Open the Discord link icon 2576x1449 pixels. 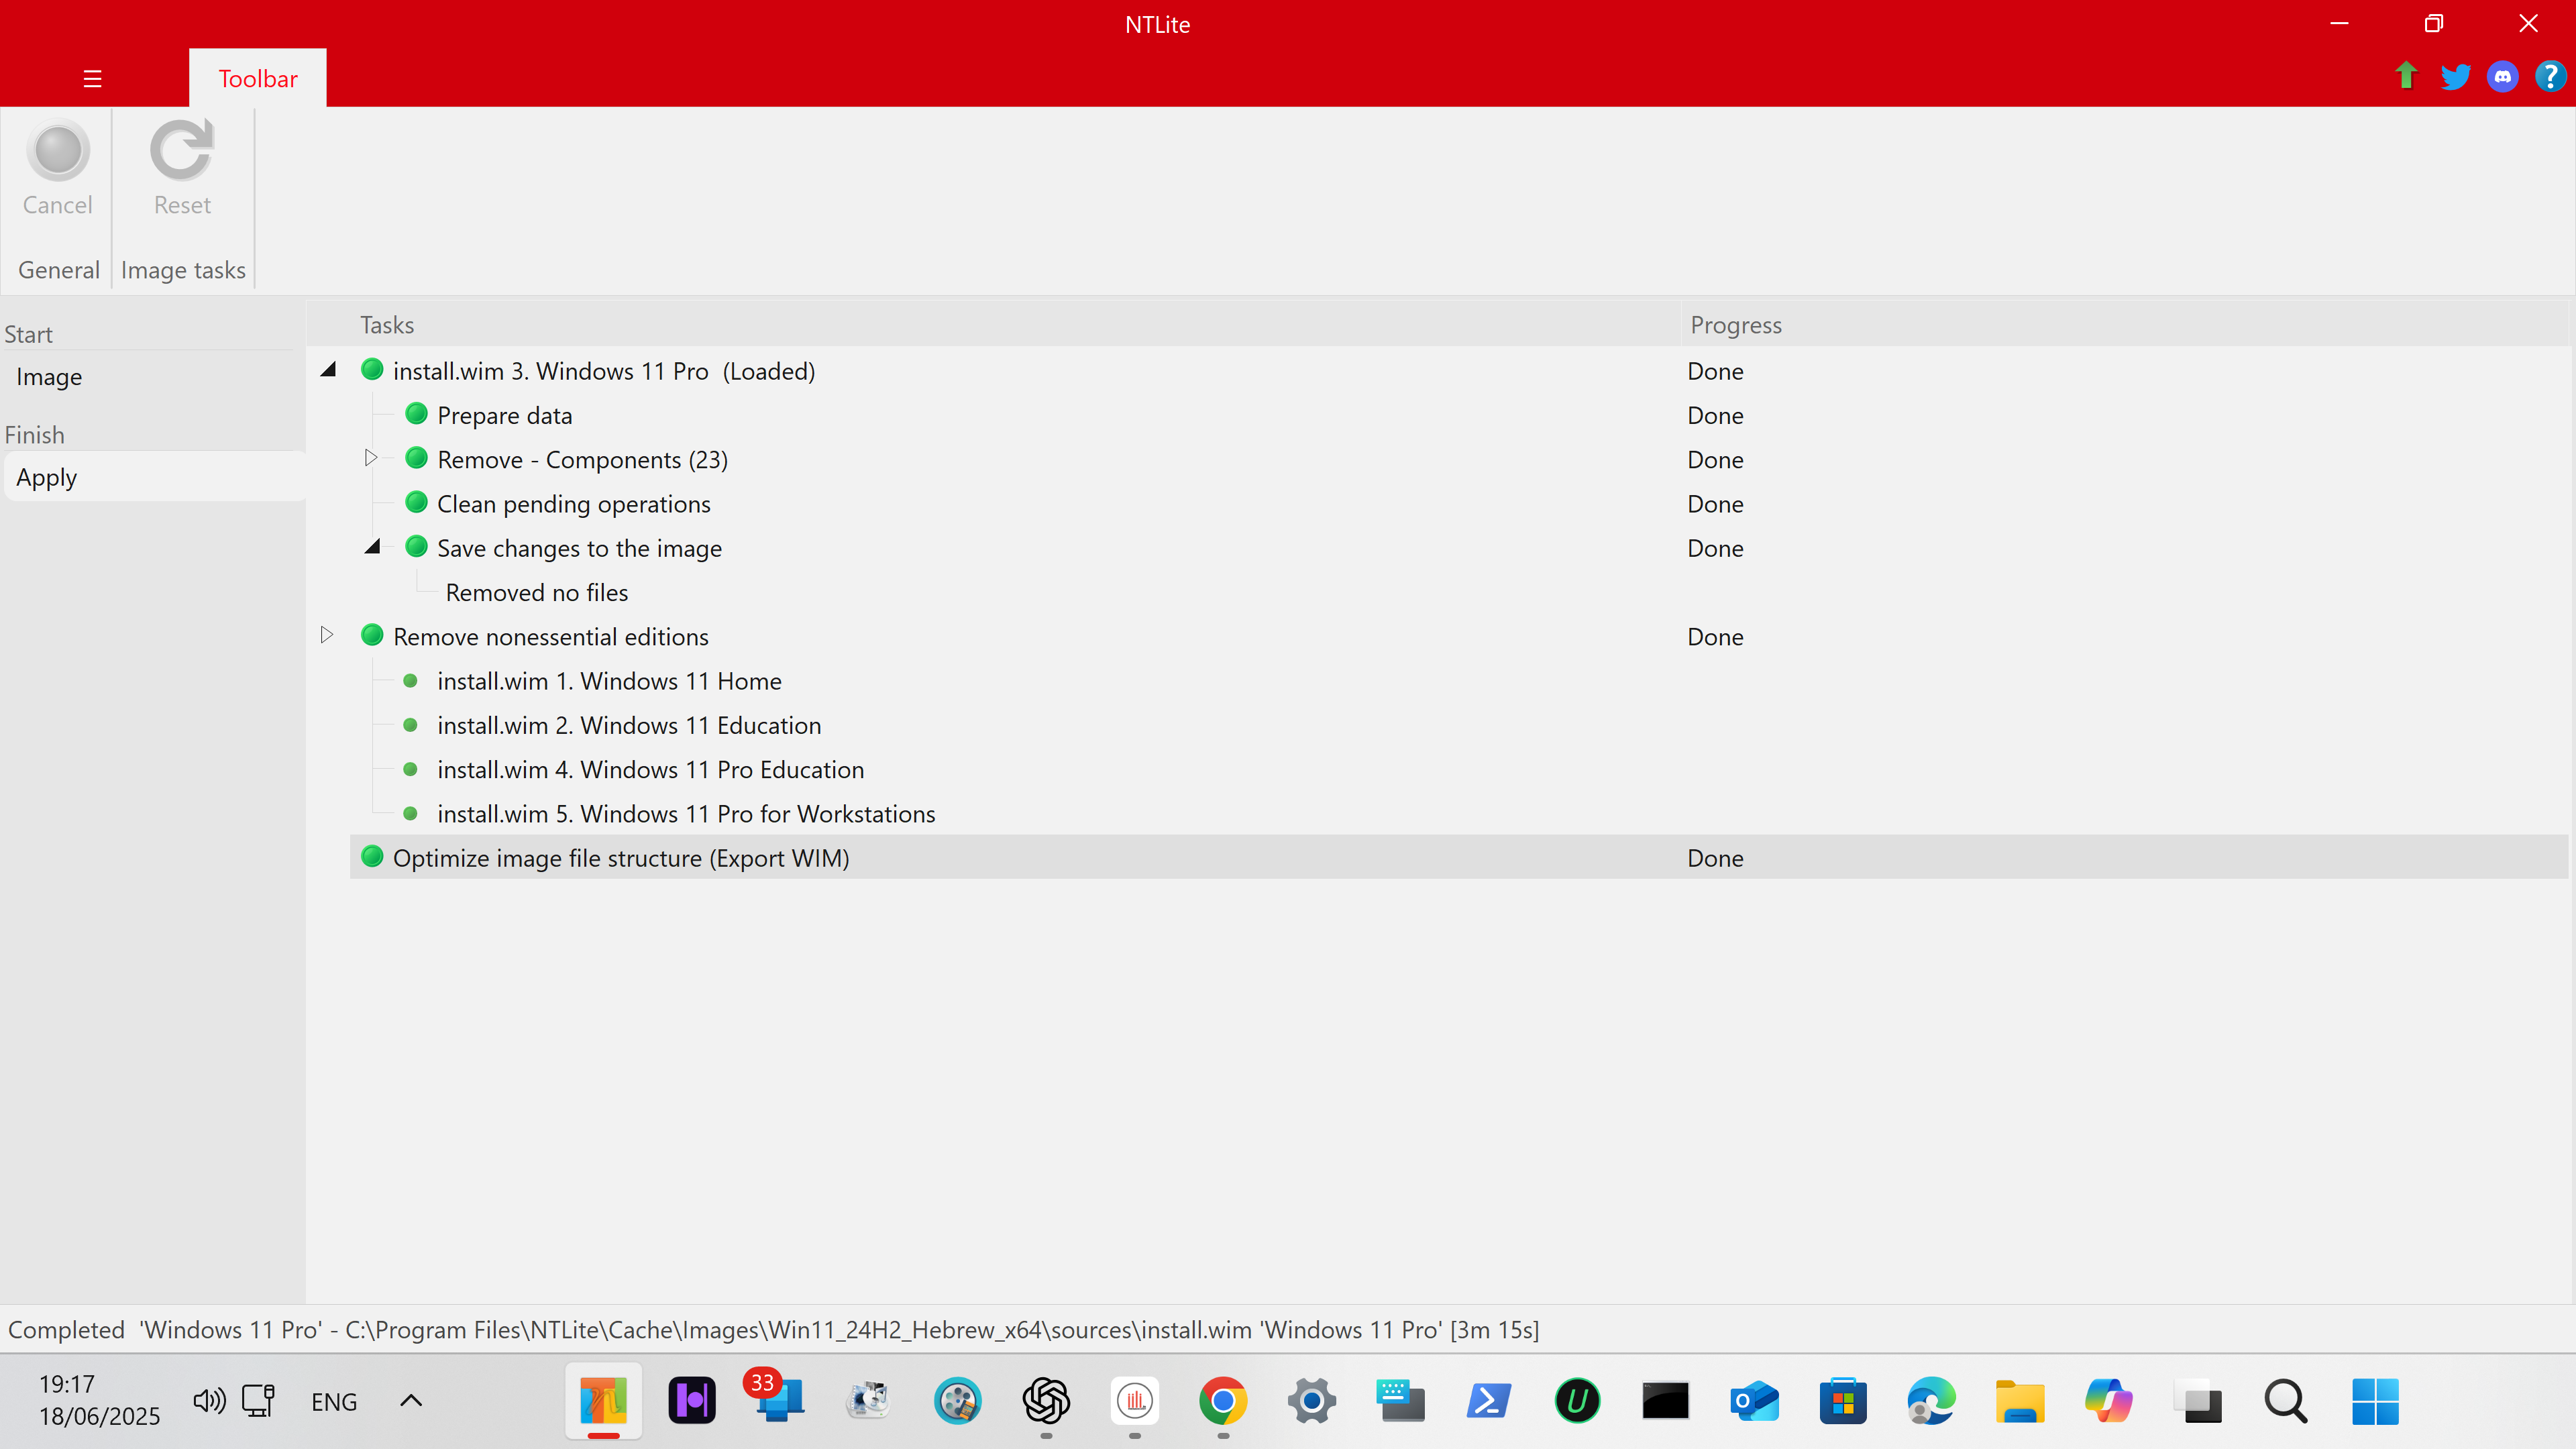click(x=2503, y=76)
